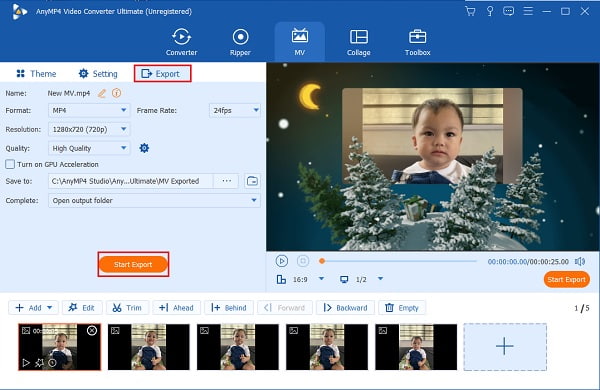Click the register key icon
600x390 pixels.
(x=489, y=11)
